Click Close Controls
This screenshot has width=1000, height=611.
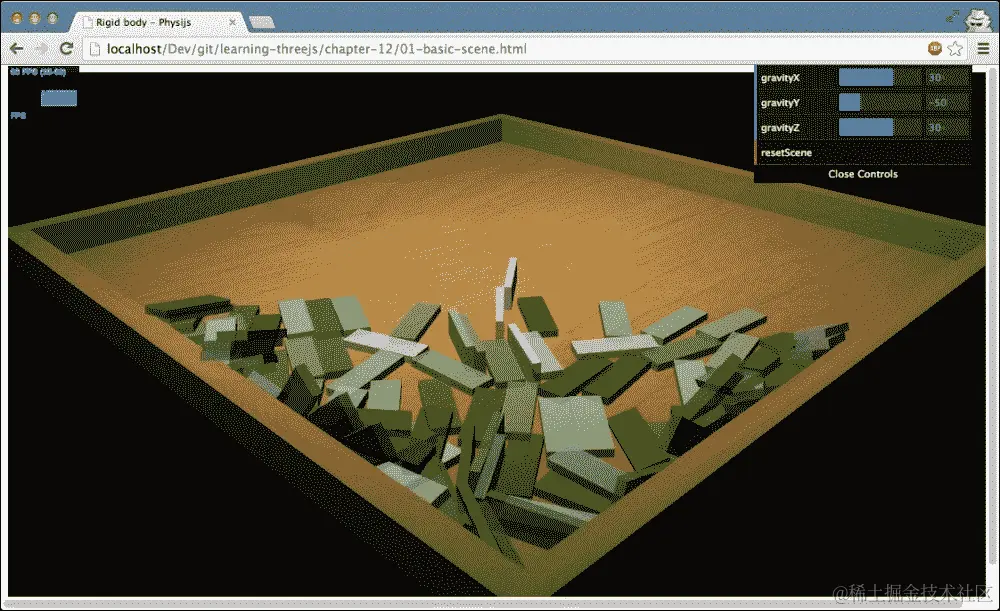pyautogui.click(x=863, y=173)
